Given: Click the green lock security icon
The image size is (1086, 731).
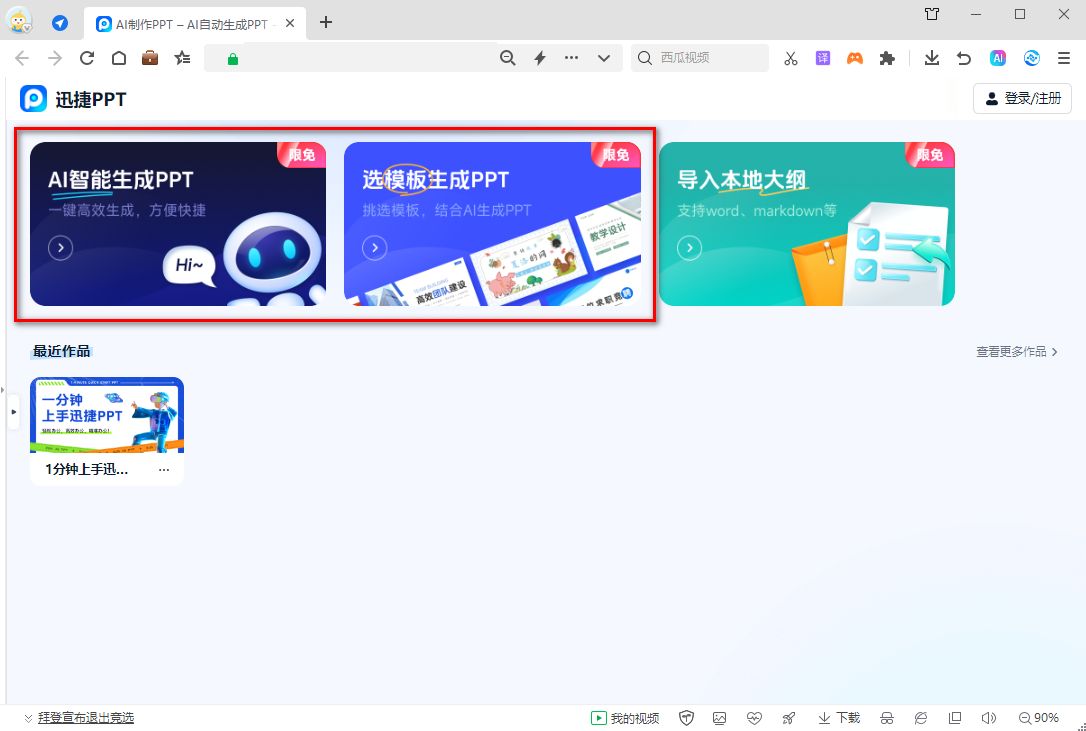Looking at the screenshot, I should point(233,60).
